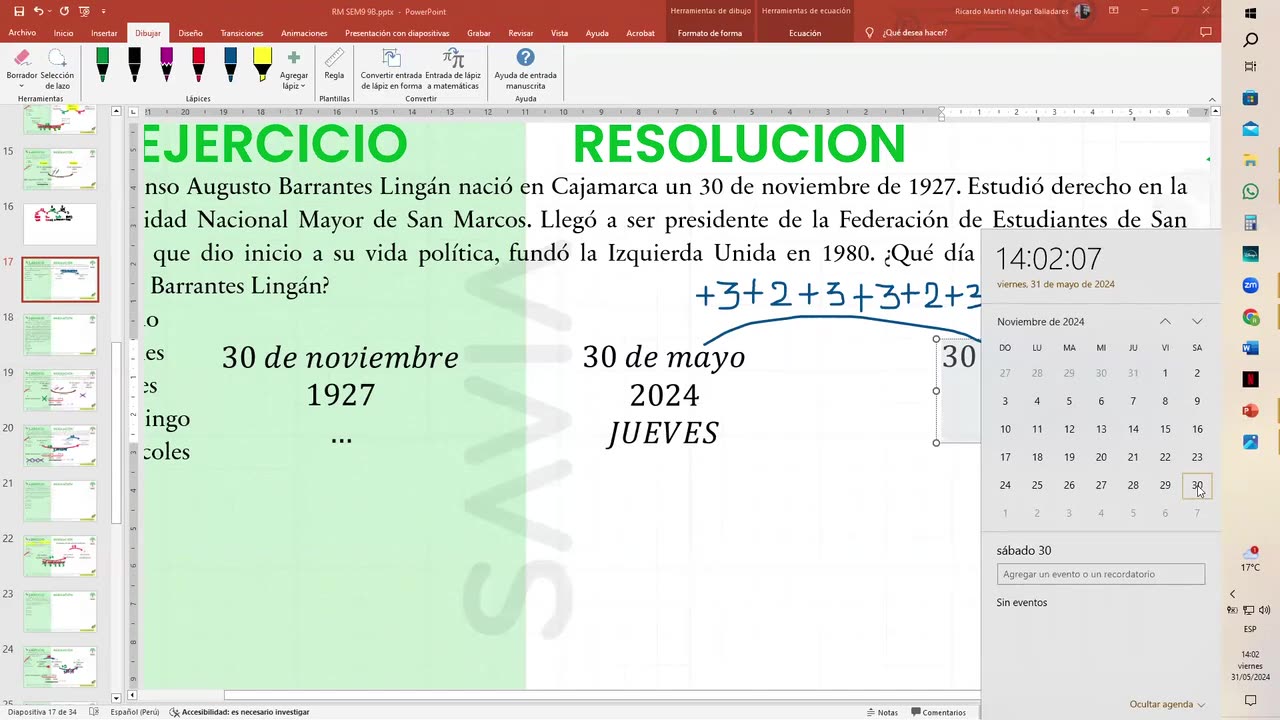Select the dark blue pen
This screenshot has width=1280, height=720.
point(230,66)
